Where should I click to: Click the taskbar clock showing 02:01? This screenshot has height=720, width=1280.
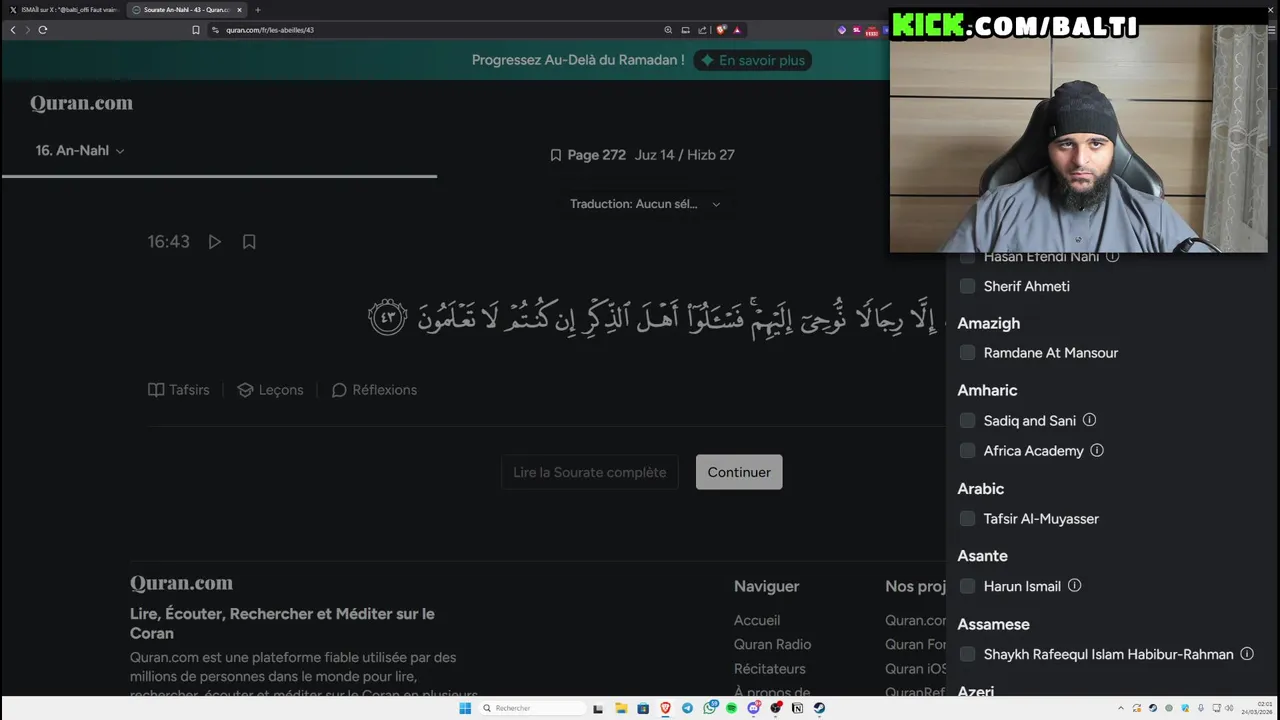1258,708
